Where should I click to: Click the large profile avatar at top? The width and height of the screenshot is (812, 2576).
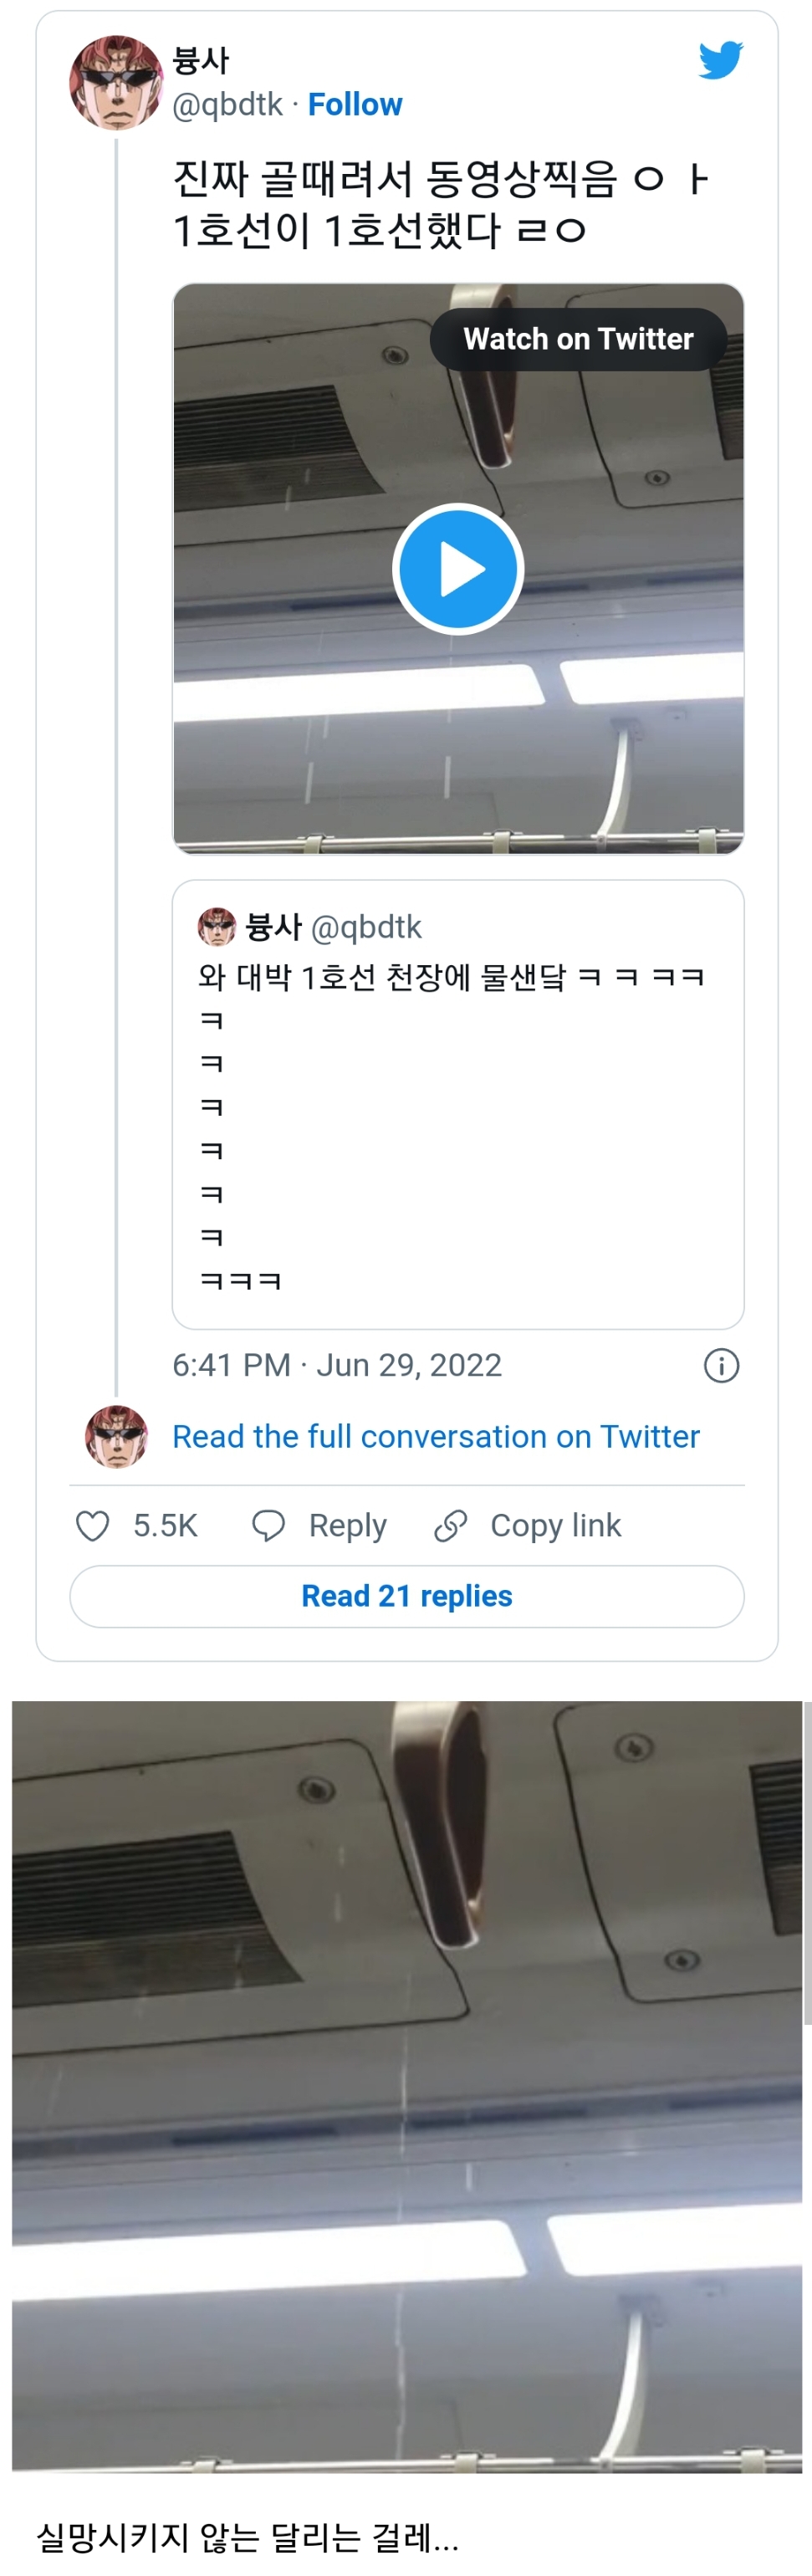pos(115,83)
